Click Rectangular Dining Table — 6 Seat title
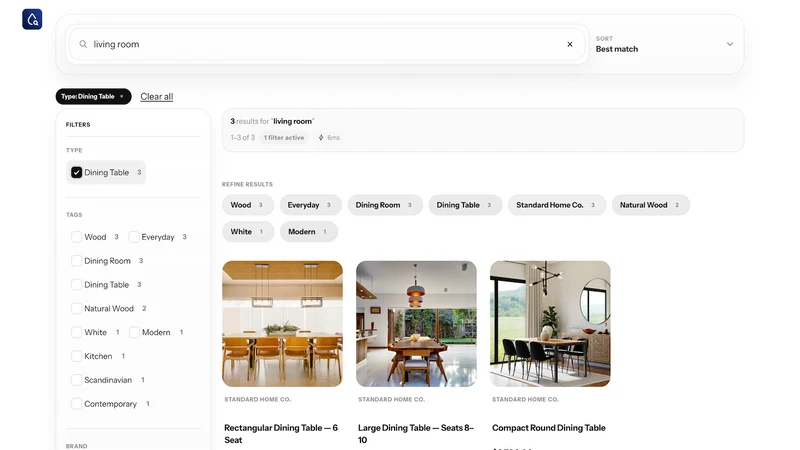 tap(281, 434)
